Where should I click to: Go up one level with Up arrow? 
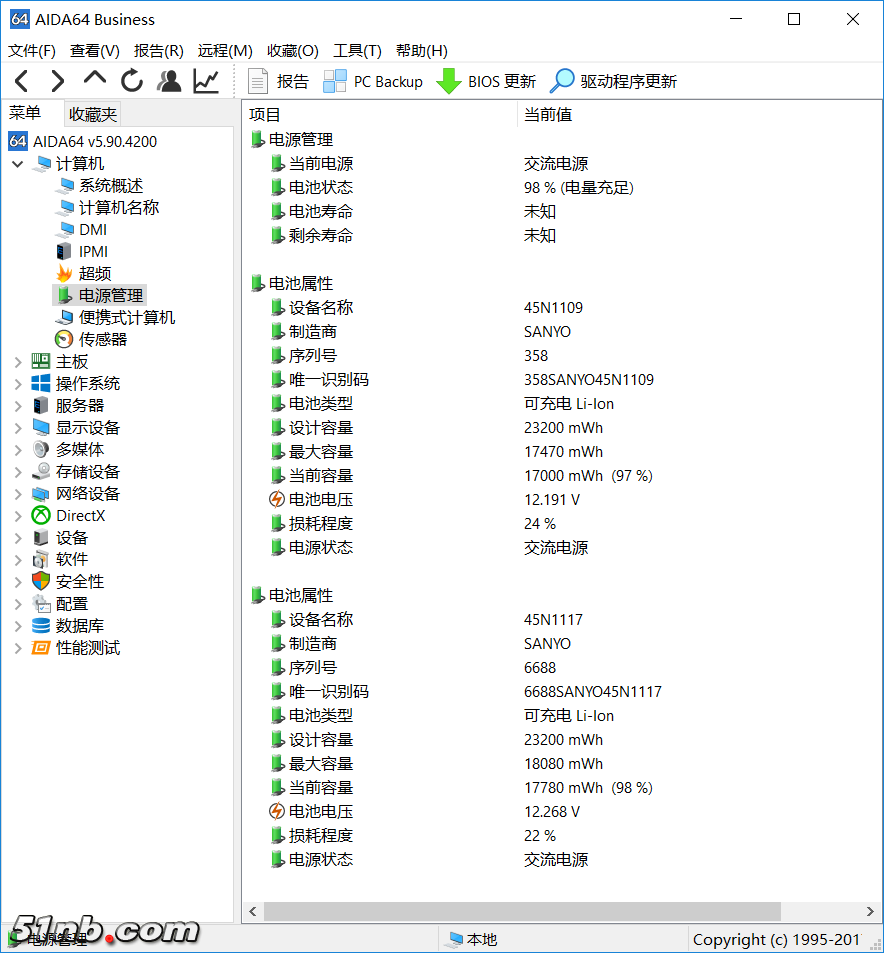click(95, 79)
